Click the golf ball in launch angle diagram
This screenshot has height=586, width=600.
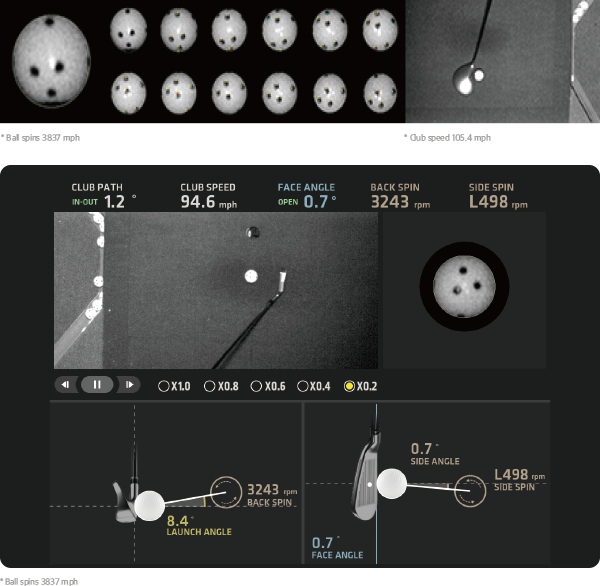149,506
